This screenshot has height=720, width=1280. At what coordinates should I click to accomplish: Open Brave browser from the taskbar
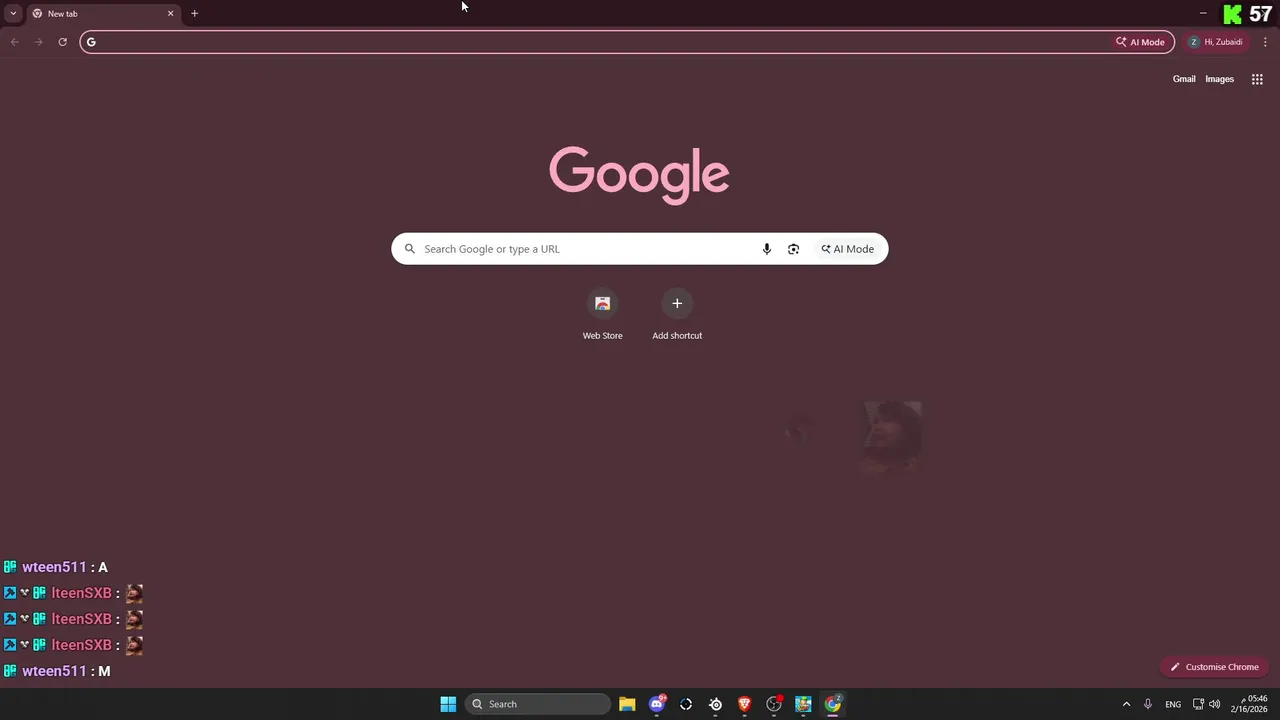[744, 704]
